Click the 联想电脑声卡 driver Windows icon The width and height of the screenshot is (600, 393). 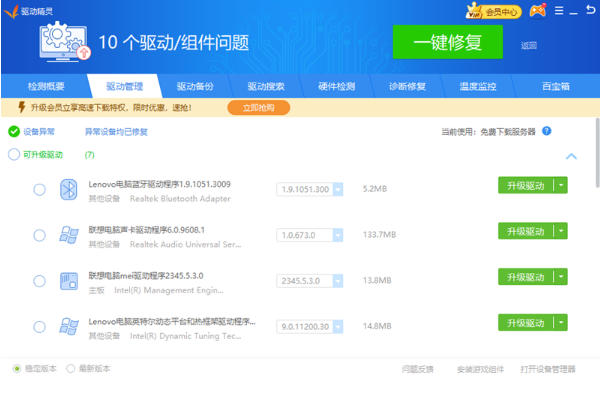coord(69,235)
